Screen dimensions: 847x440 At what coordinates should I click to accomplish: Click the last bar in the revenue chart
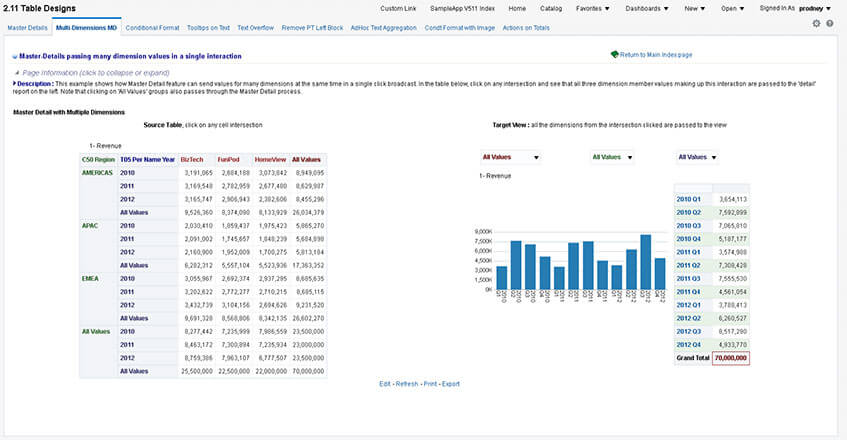[660, 274]
